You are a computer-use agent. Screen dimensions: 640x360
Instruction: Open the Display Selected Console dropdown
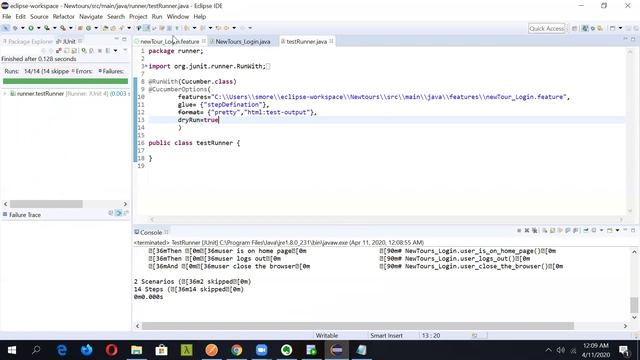pos(601,231)
